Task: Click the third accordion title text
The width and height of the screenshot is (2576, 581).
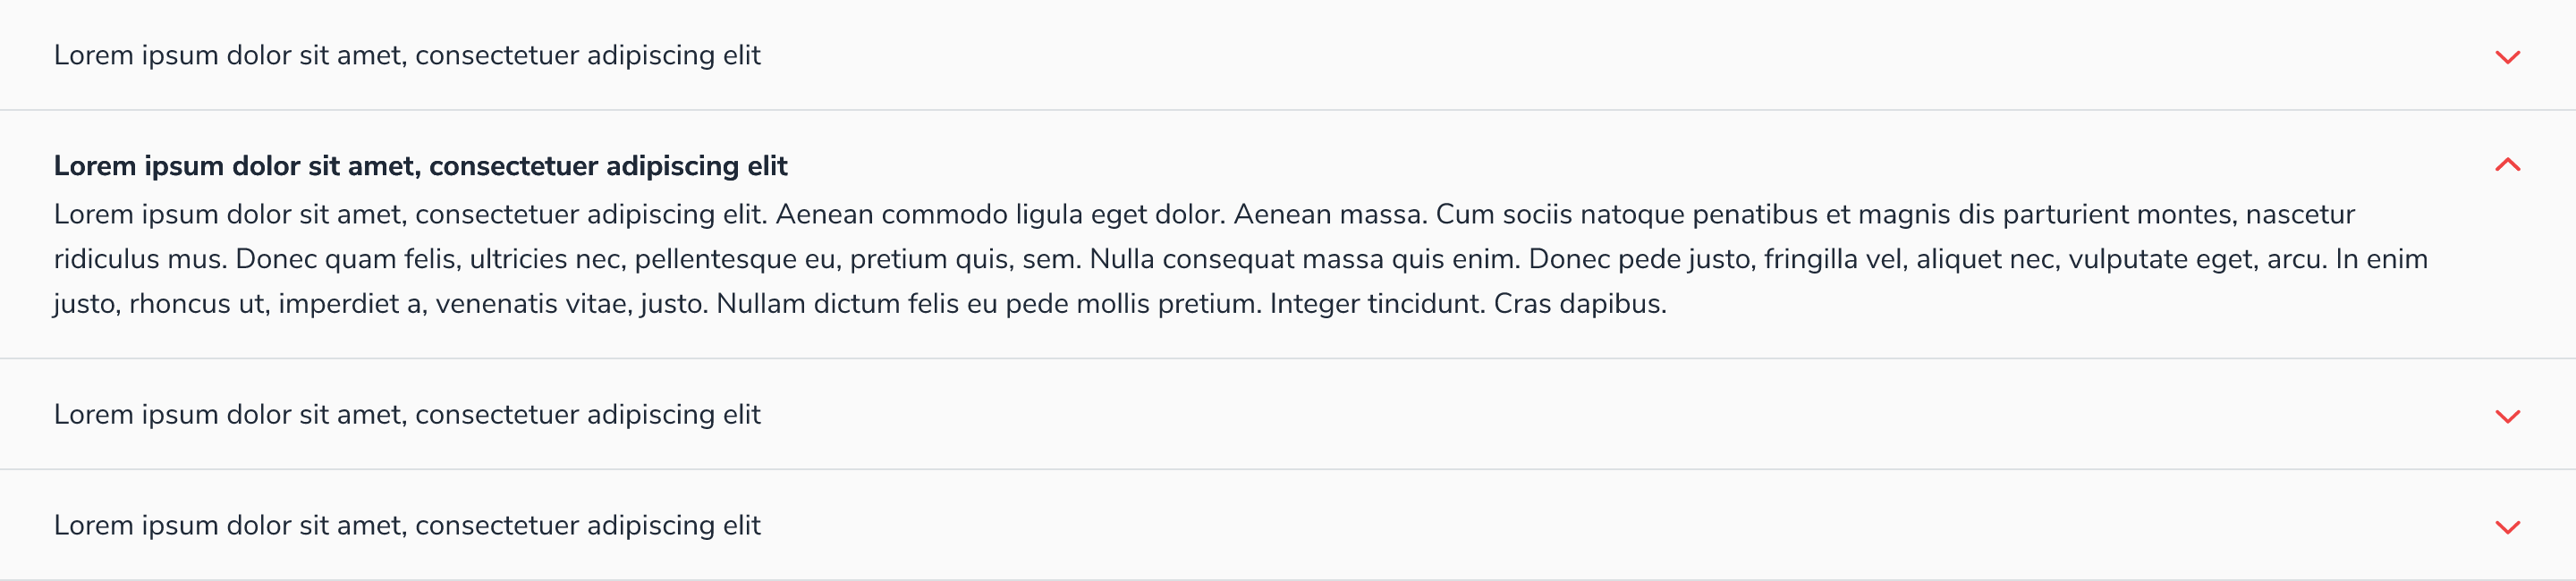Action: point(407,412)
